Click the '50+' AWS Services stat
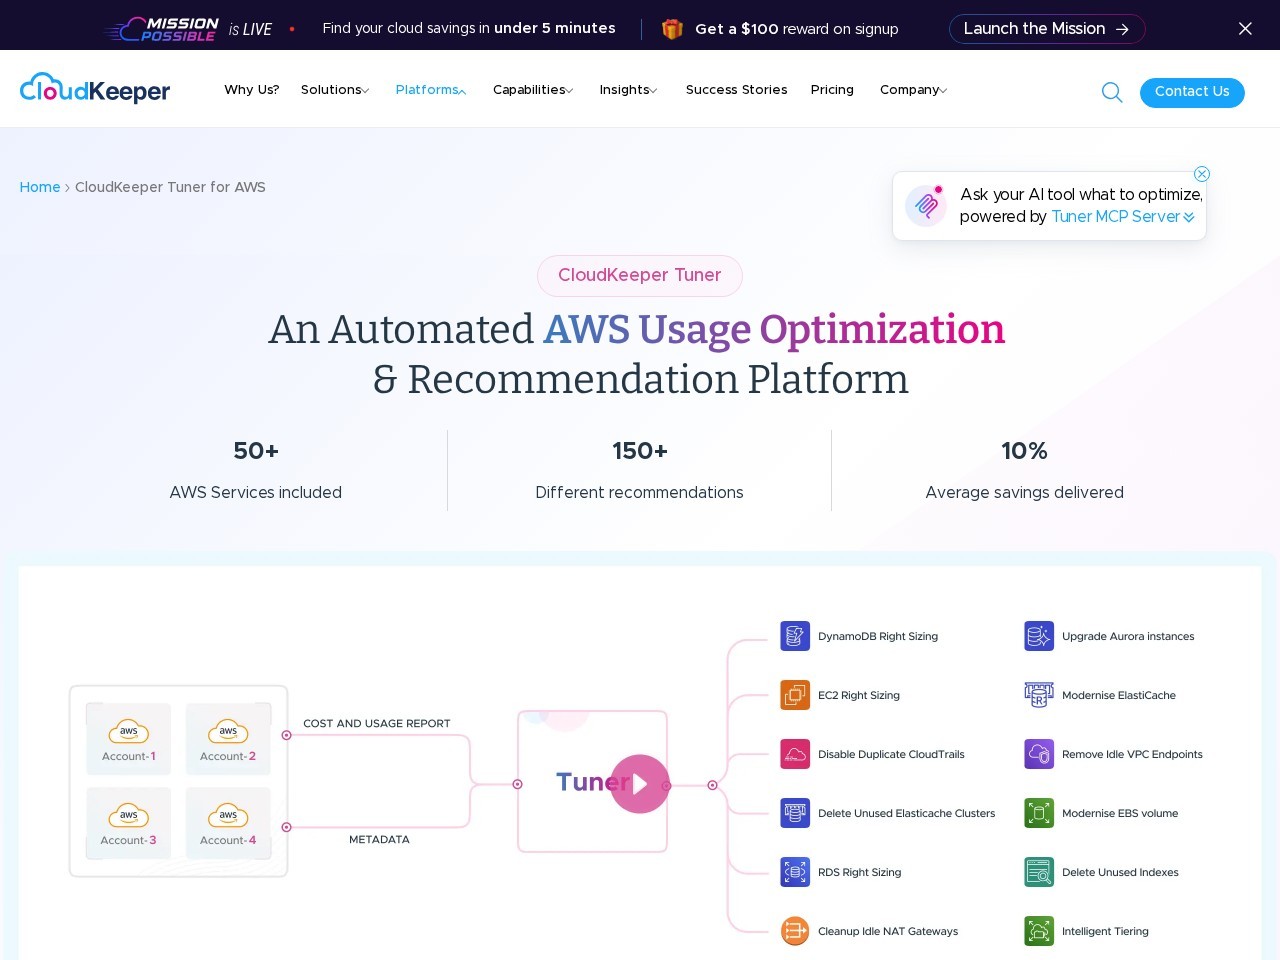The height and width of the screenshot is (960, 1280). [x=256, y=451]
